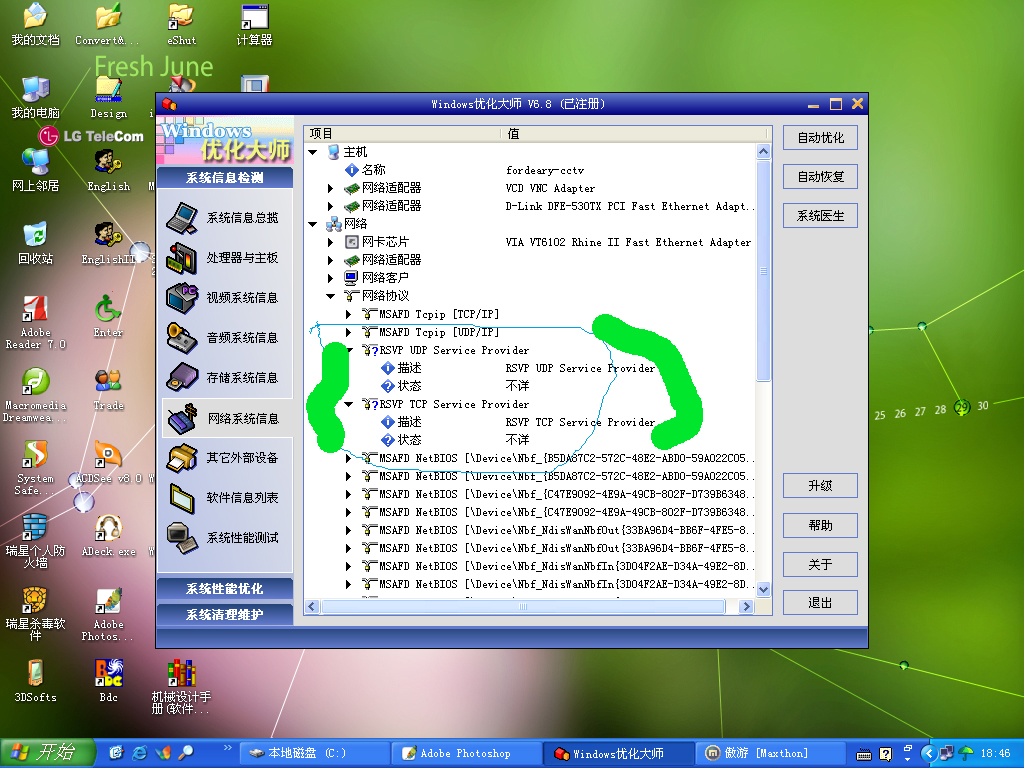This screenshot has width=1024, height=768.
Task: Click the 自动恢复 button
Action: 820,176
